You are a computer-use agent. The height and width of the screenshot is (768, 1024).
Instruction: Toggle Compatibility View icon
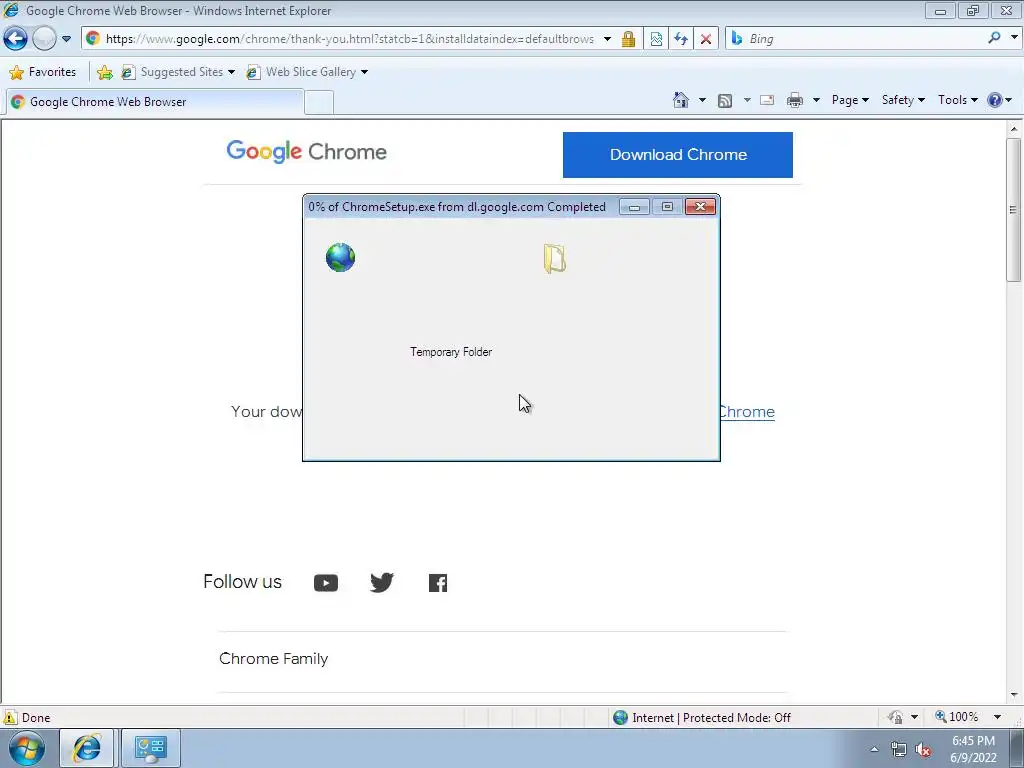(x=656, y=39)
